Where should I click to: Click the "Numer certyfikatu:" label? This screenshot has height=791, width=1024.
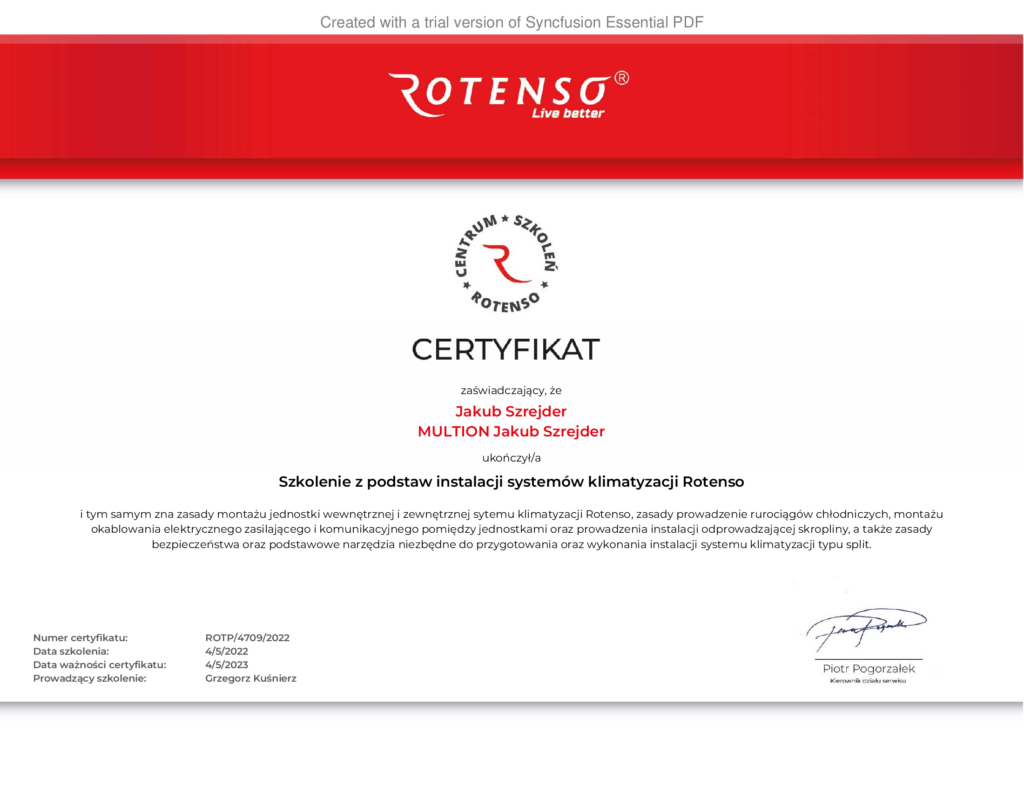tap(80, 638)
